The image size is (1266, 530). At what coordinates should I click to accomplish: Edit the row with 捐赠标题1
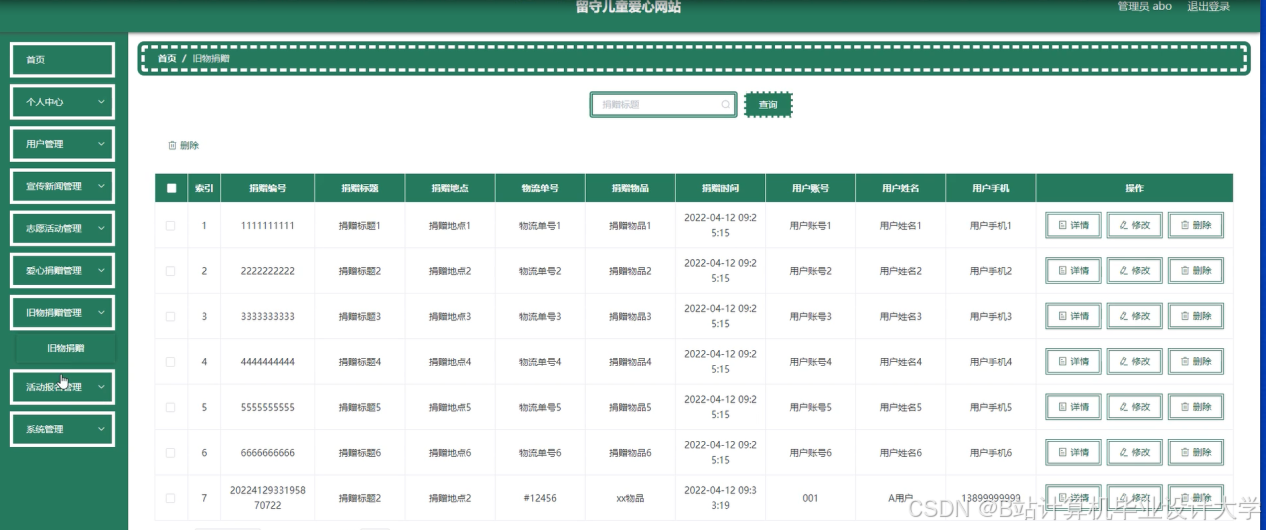pos(1134,225)
